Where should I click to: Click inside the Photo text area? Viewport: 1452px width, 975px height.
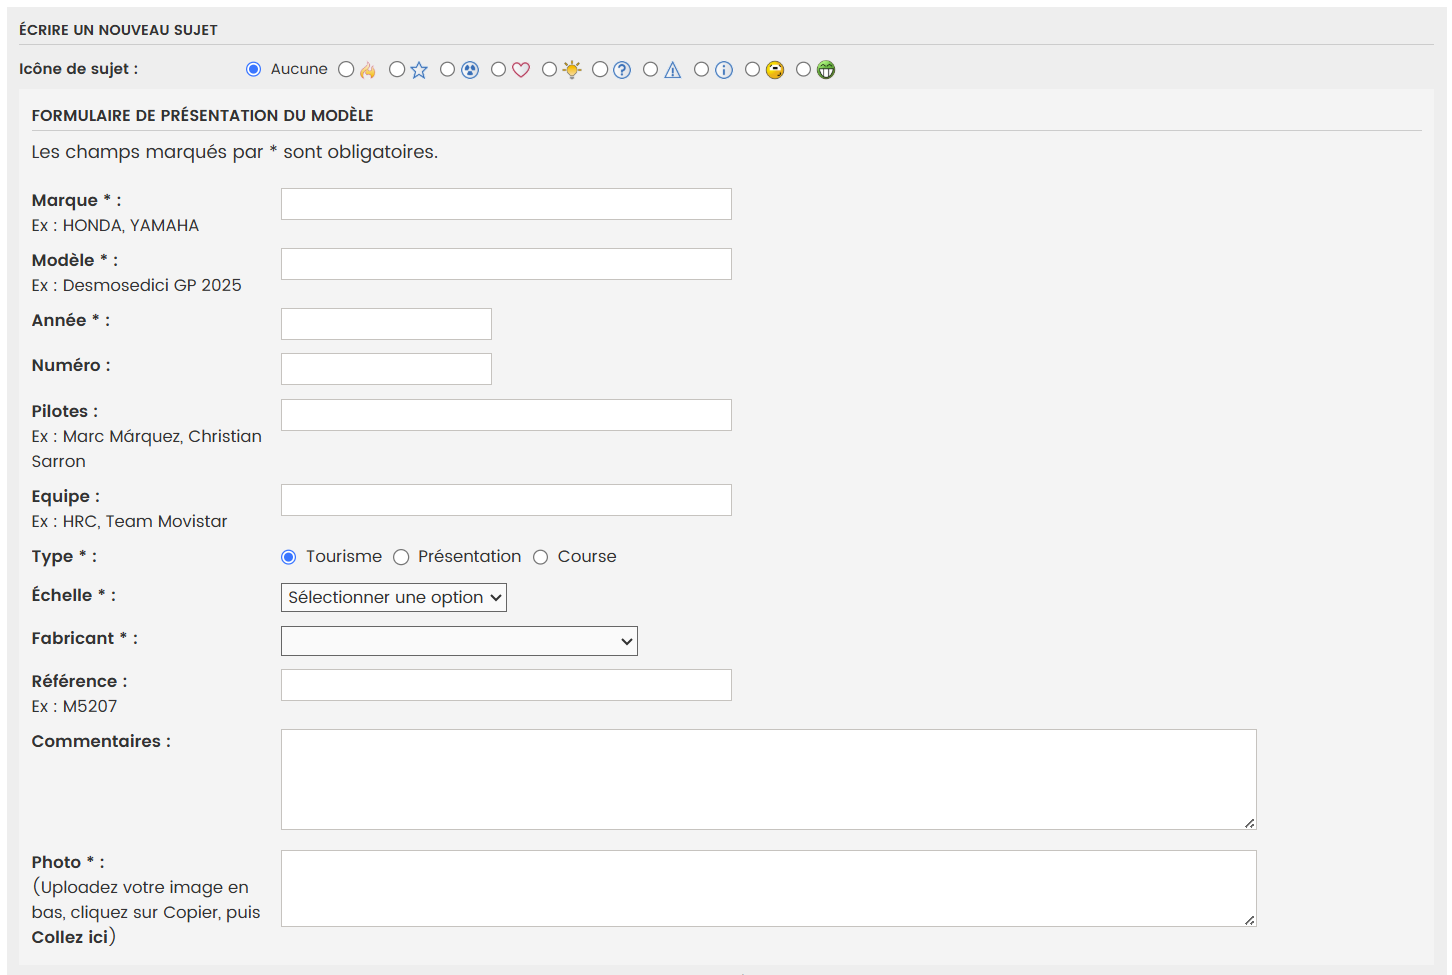tap(768, 888)
